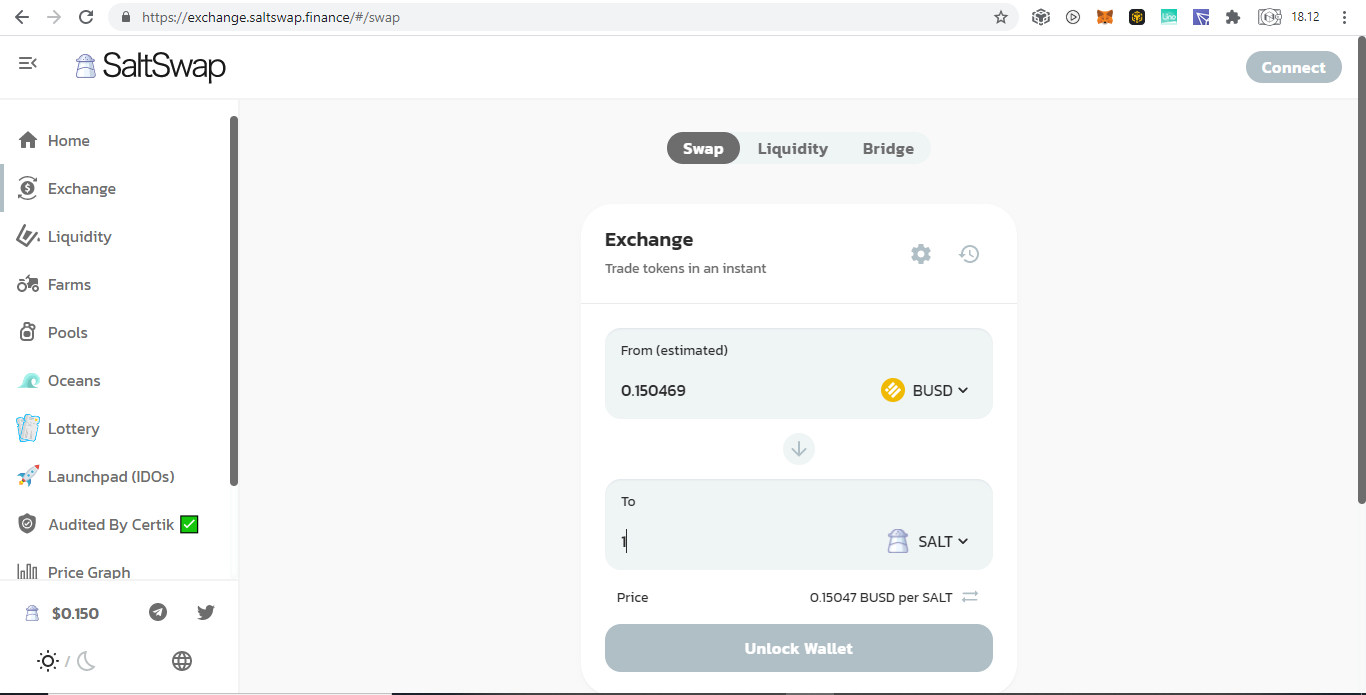The image size is (1366, 695).
Task: Open the Twitter link icon
Action: tap(206, 612)
